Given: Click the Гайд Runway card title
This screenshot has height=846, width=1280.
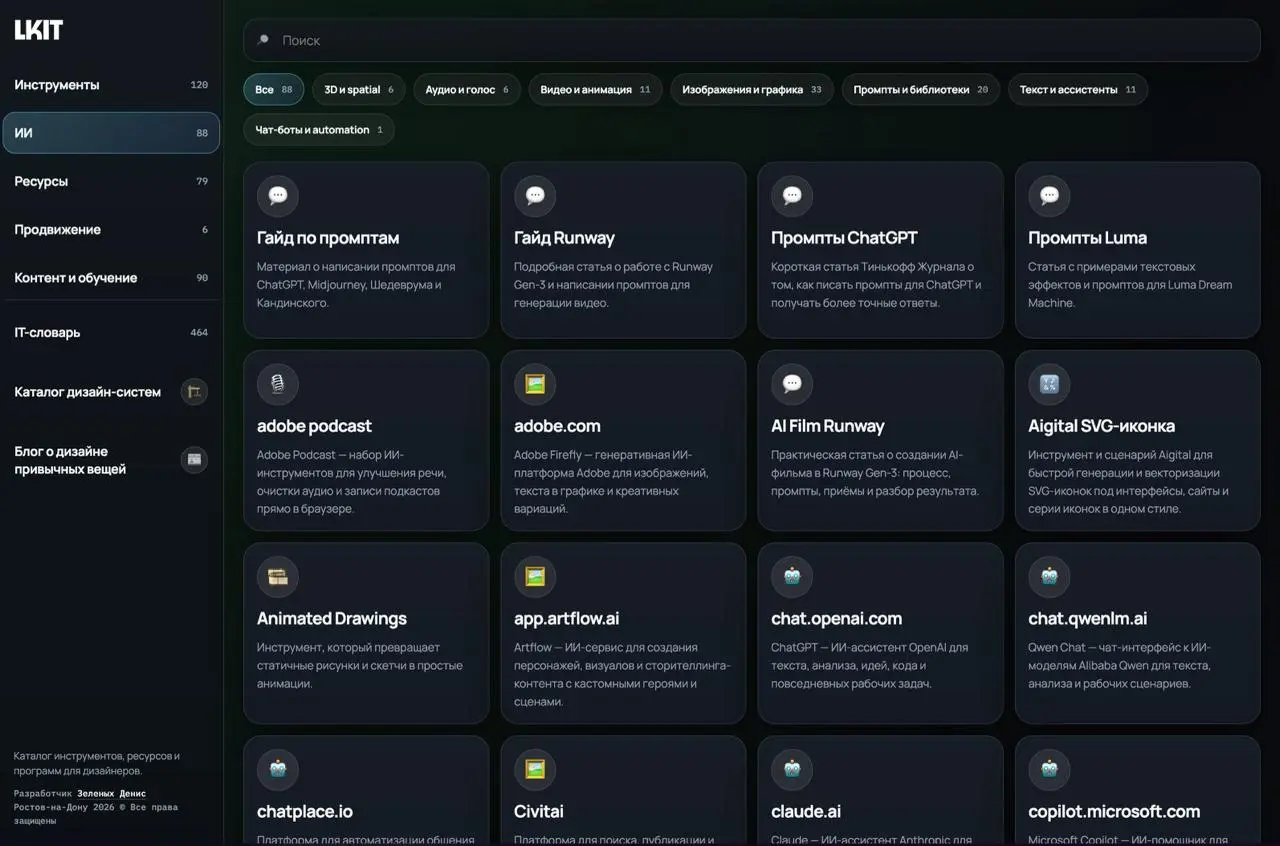Looking at the screenshot, I should tap(564, 238).
